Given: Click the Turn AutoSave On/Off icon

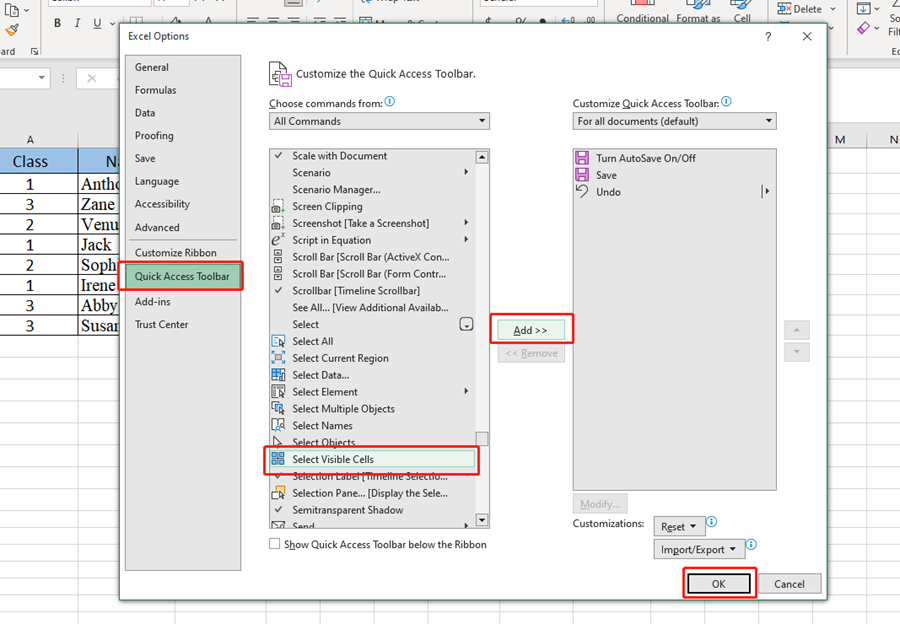Looking at the screenshot, I should (x=582, y=158).
